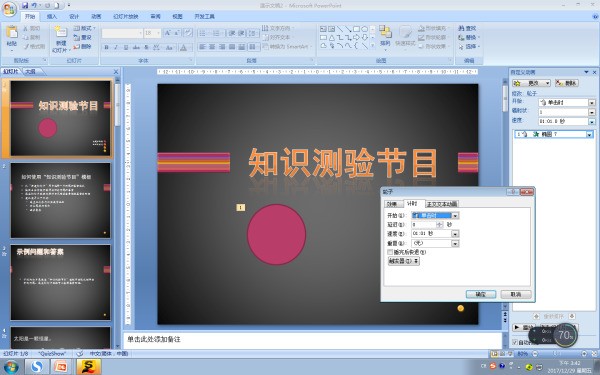Expand the Start (开始) dropdown in dialog

tap(455, 216)
